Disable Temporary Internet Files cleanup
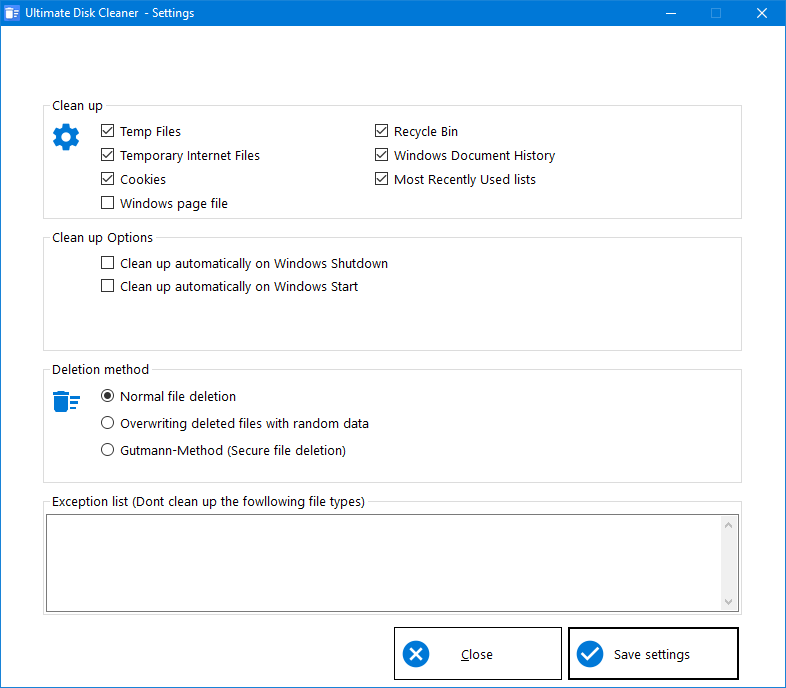The image size is (786, 688). click(x=108, y=155)
